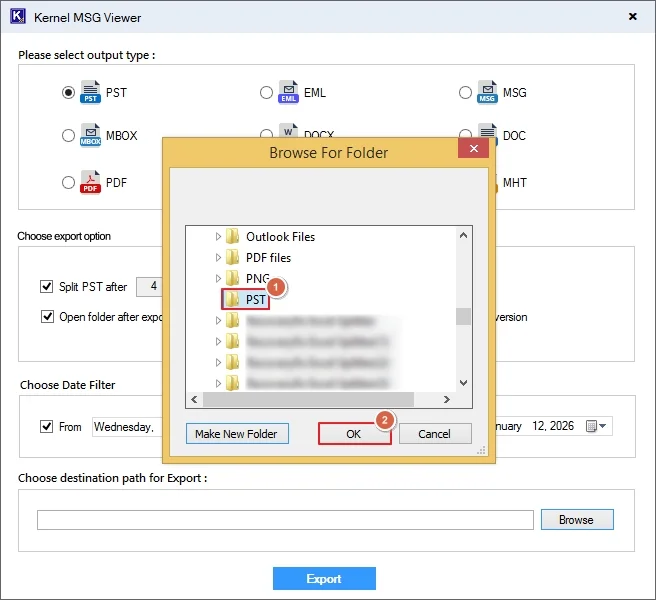The width and height of the screenshot is (656, 600).
Task: Choose the MSG output radio button
Action: 465,93
